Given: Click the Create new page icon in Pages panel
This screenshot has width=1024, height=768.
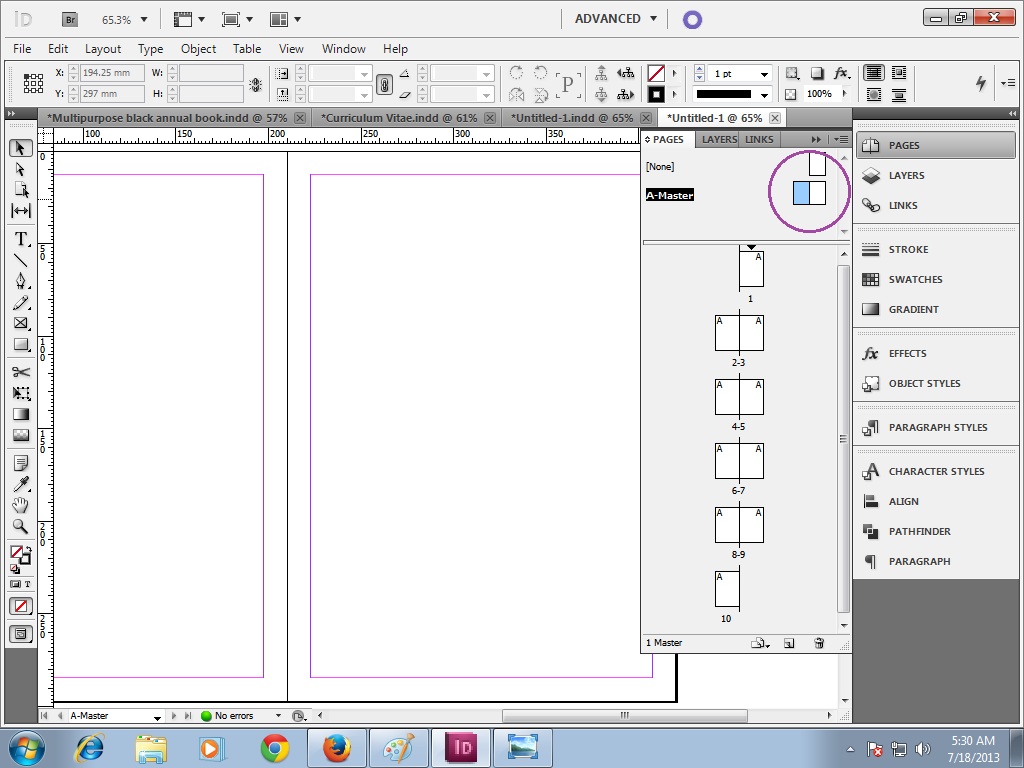Looking at the screenshot, I should [x=789, y=643].
